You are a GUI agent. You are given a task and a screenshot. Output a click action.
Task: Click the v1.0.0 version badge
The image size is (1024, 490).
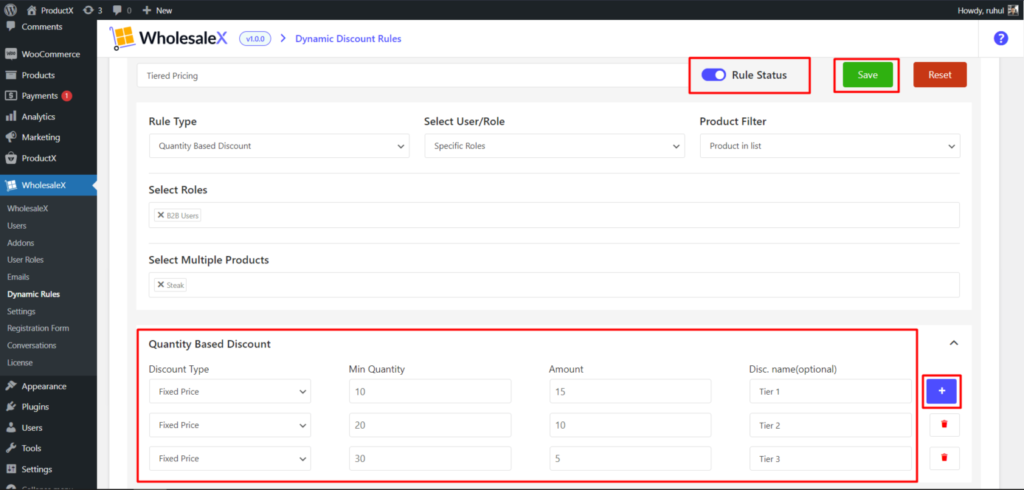pyautogui.click(x=255, y=39)
